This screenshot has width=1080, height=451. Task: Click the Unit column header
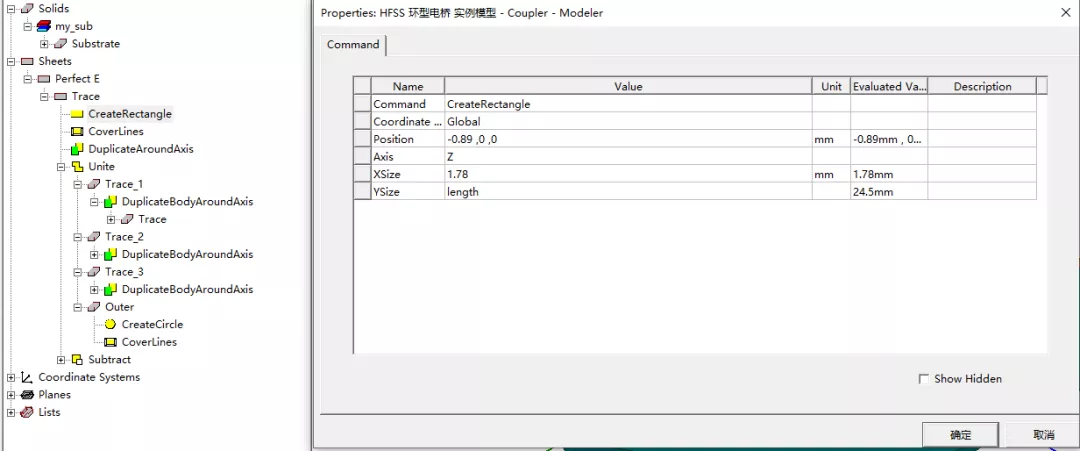click(831, 86)
